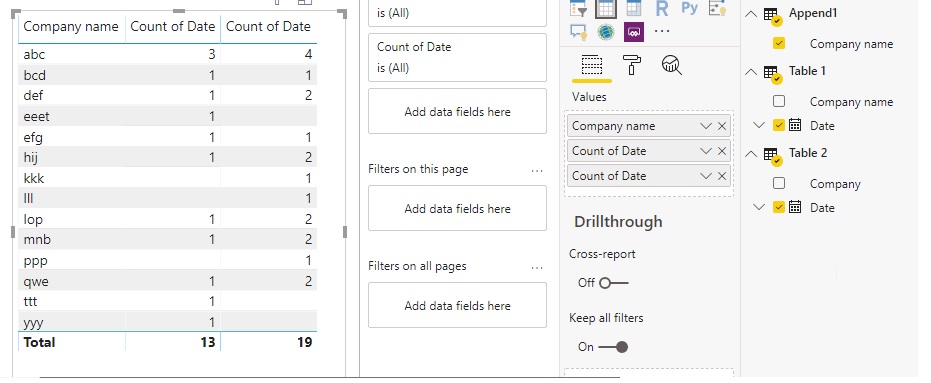Viewport: 931px width, 383px height.
Task: Click Add data fields under all pages
Action: (457, 306)
